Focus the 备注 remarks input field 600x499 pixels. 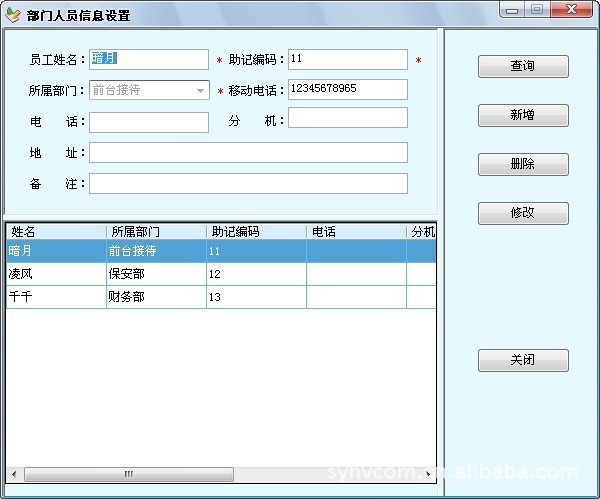click(x=248, y=184)
